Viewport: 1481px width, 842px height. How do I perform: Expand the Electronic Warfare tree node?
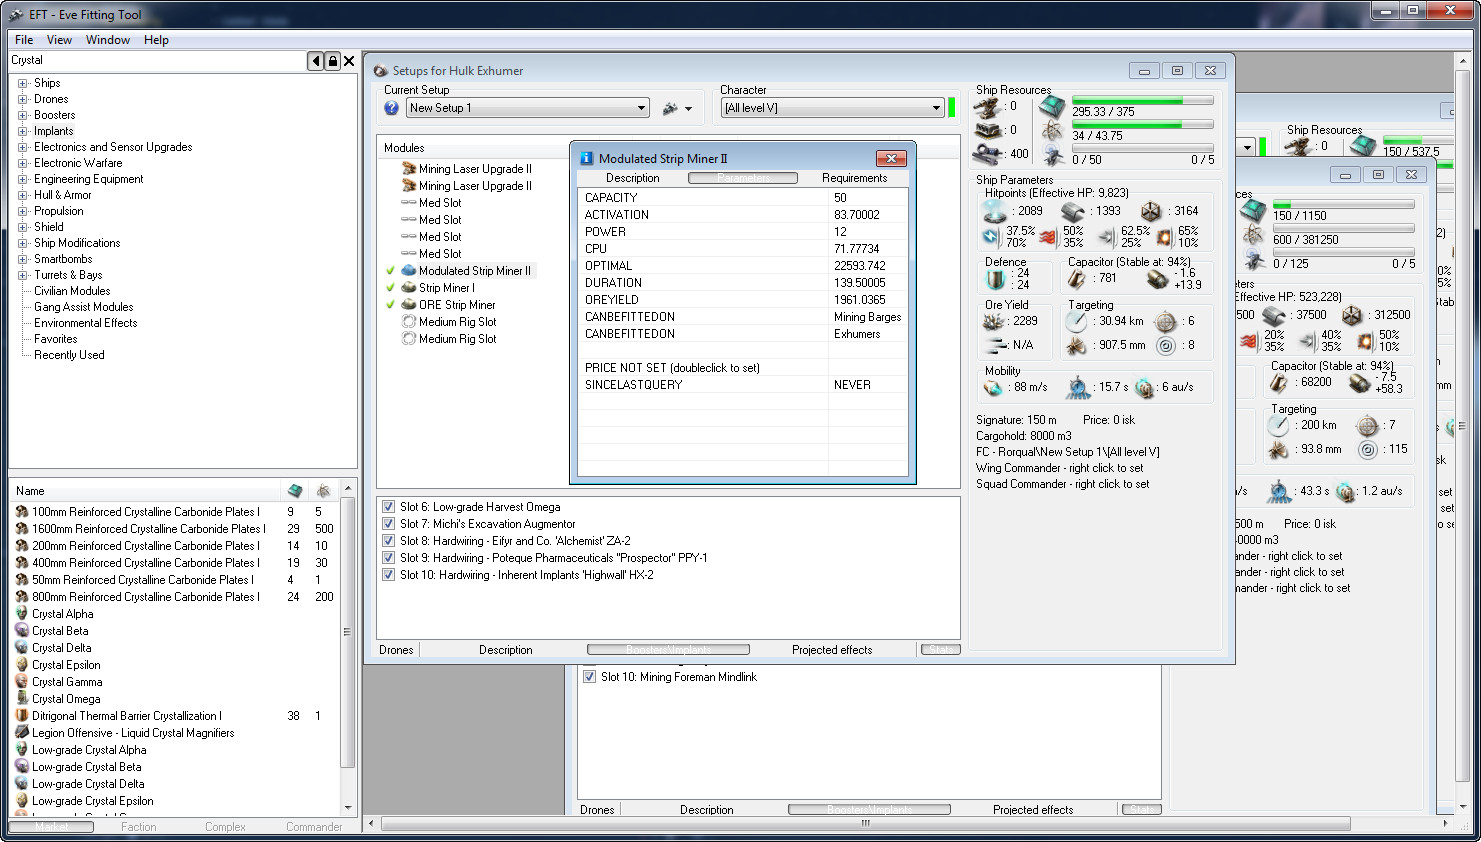click(x=22, y=163)
